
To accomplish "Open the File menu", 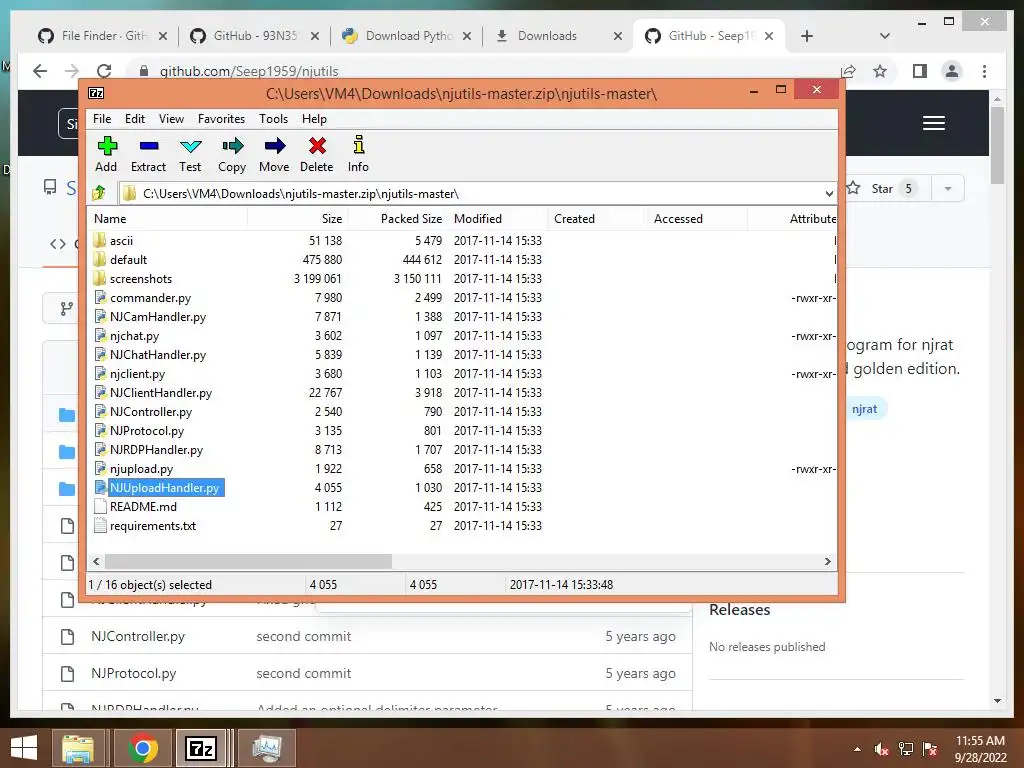I will 102,119.
